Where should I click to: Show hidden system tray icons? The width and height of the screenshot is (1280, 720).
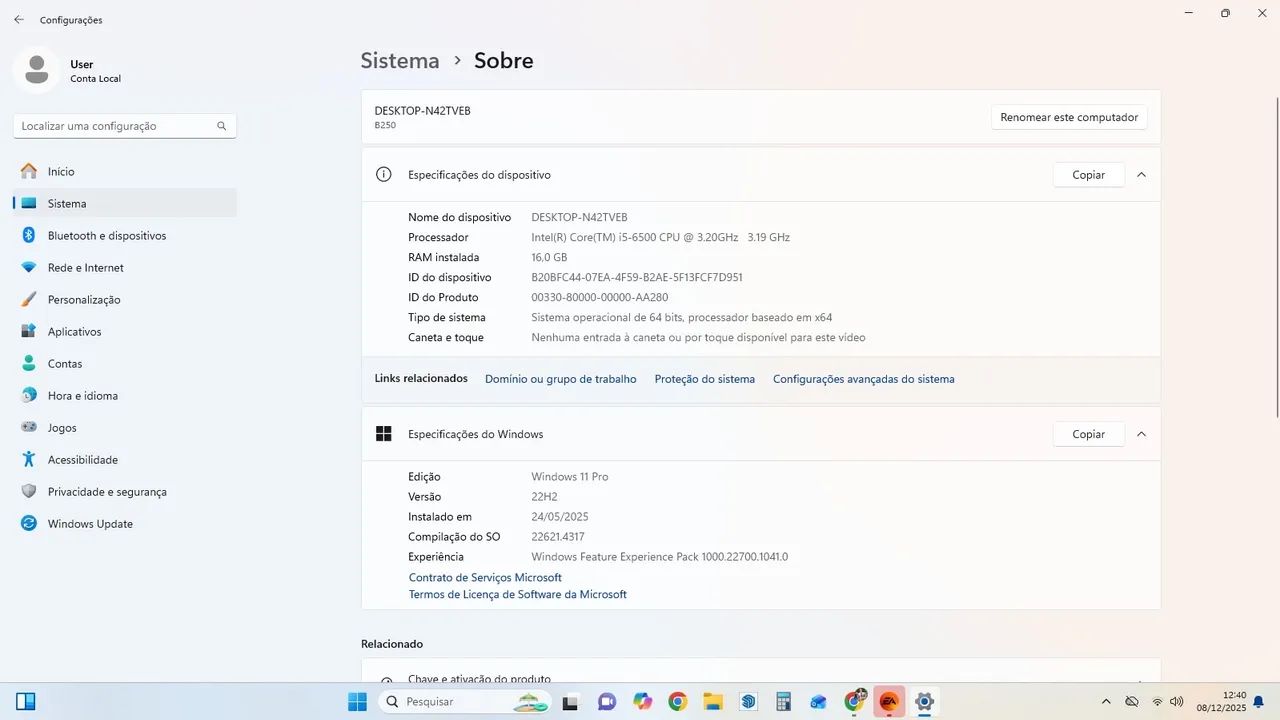[x=1106, y=702]
